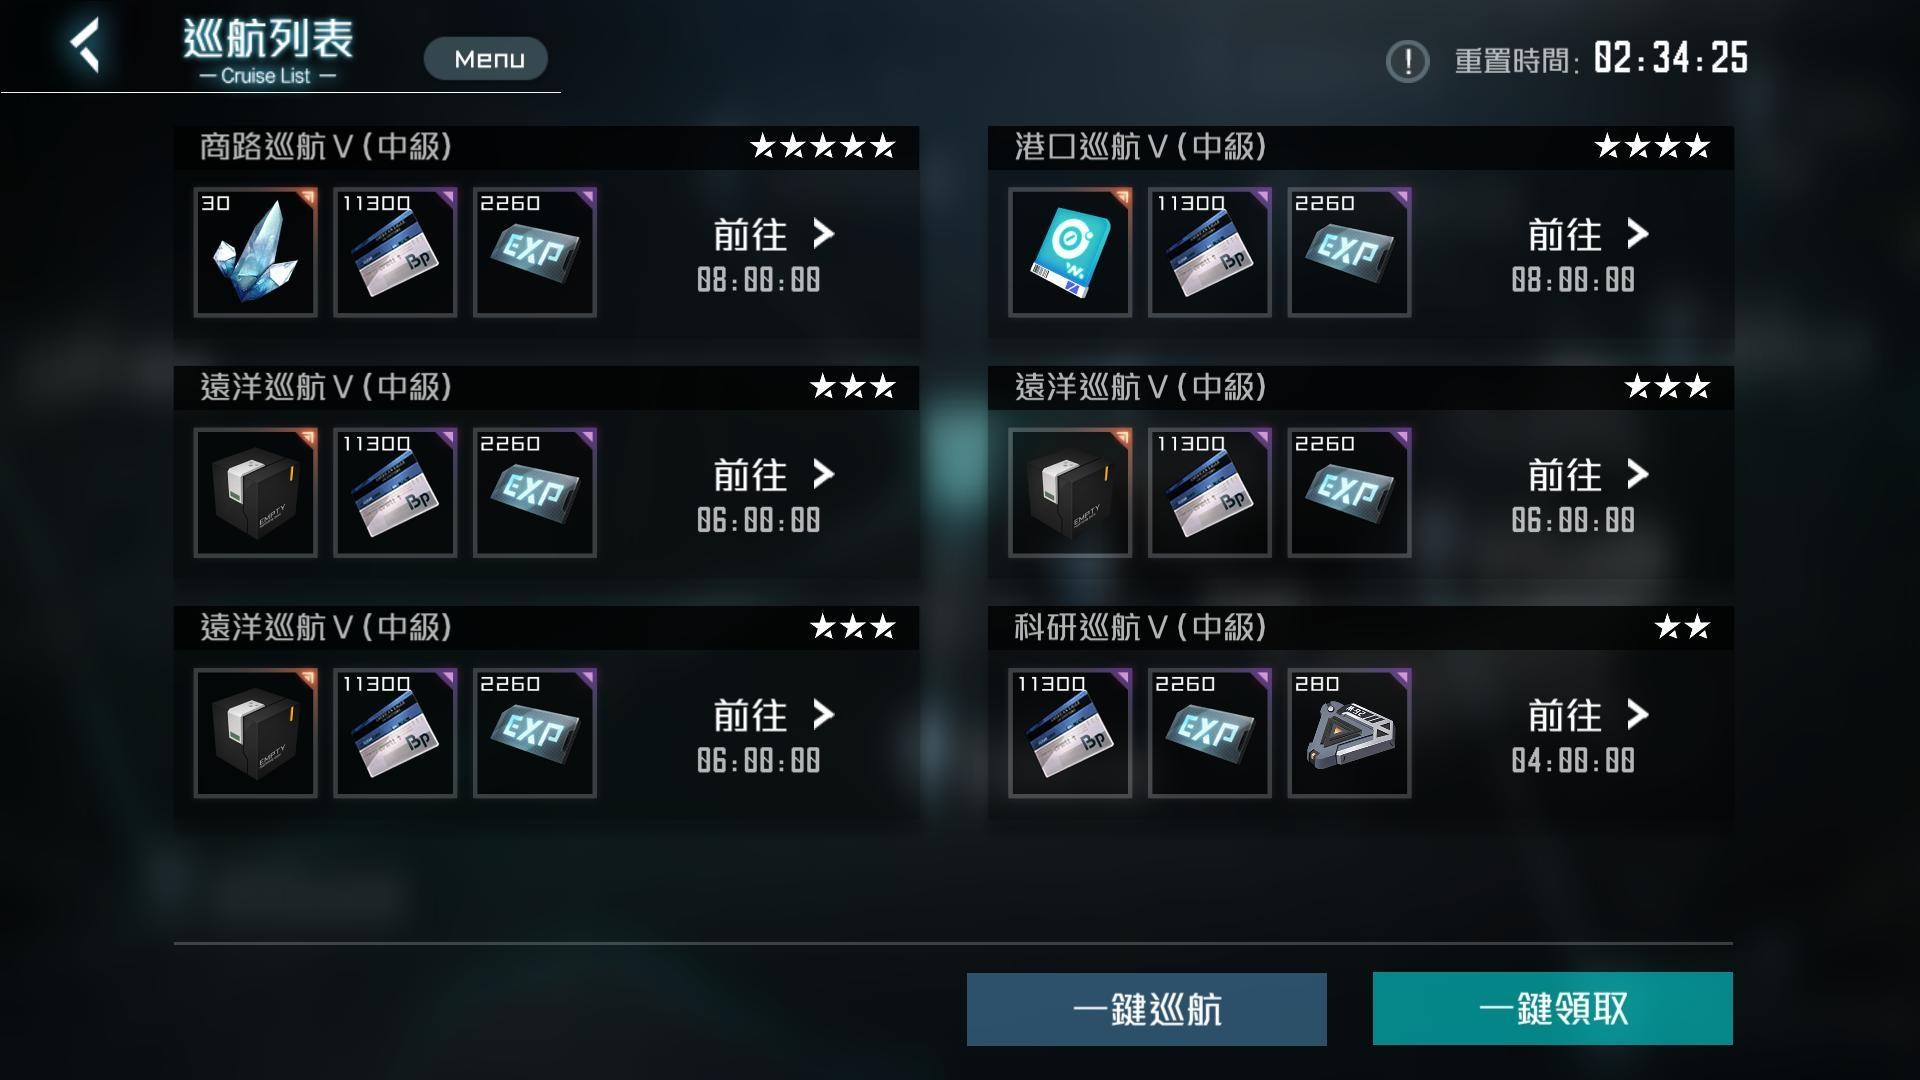Start the bottom-left 遠洋巡航 V cruise
Viewport: 1920px width, 1080px height.
pyautogui.click(x=773, y=716)
